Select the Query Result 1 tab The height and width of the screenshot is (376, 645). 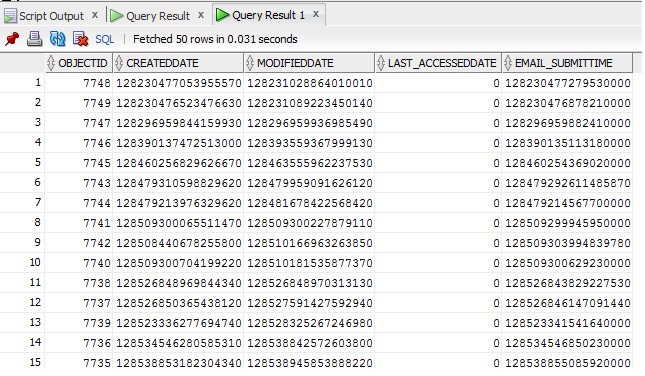(x=268, y=15)
